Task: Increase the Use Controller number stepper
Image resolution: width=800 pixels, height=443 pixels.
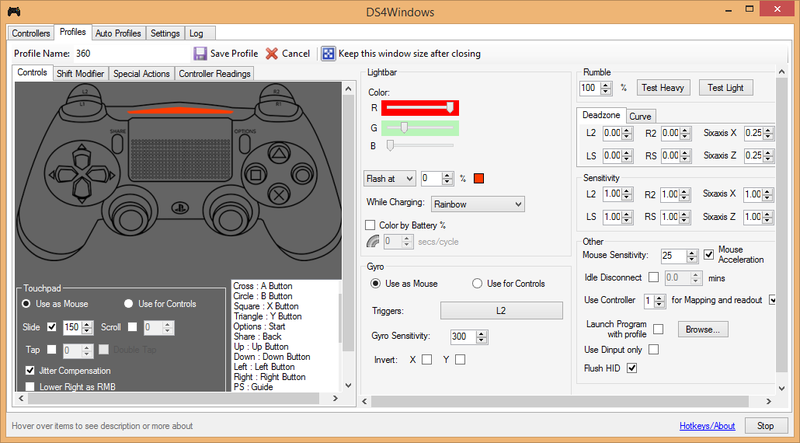Action: coord(660,298)
